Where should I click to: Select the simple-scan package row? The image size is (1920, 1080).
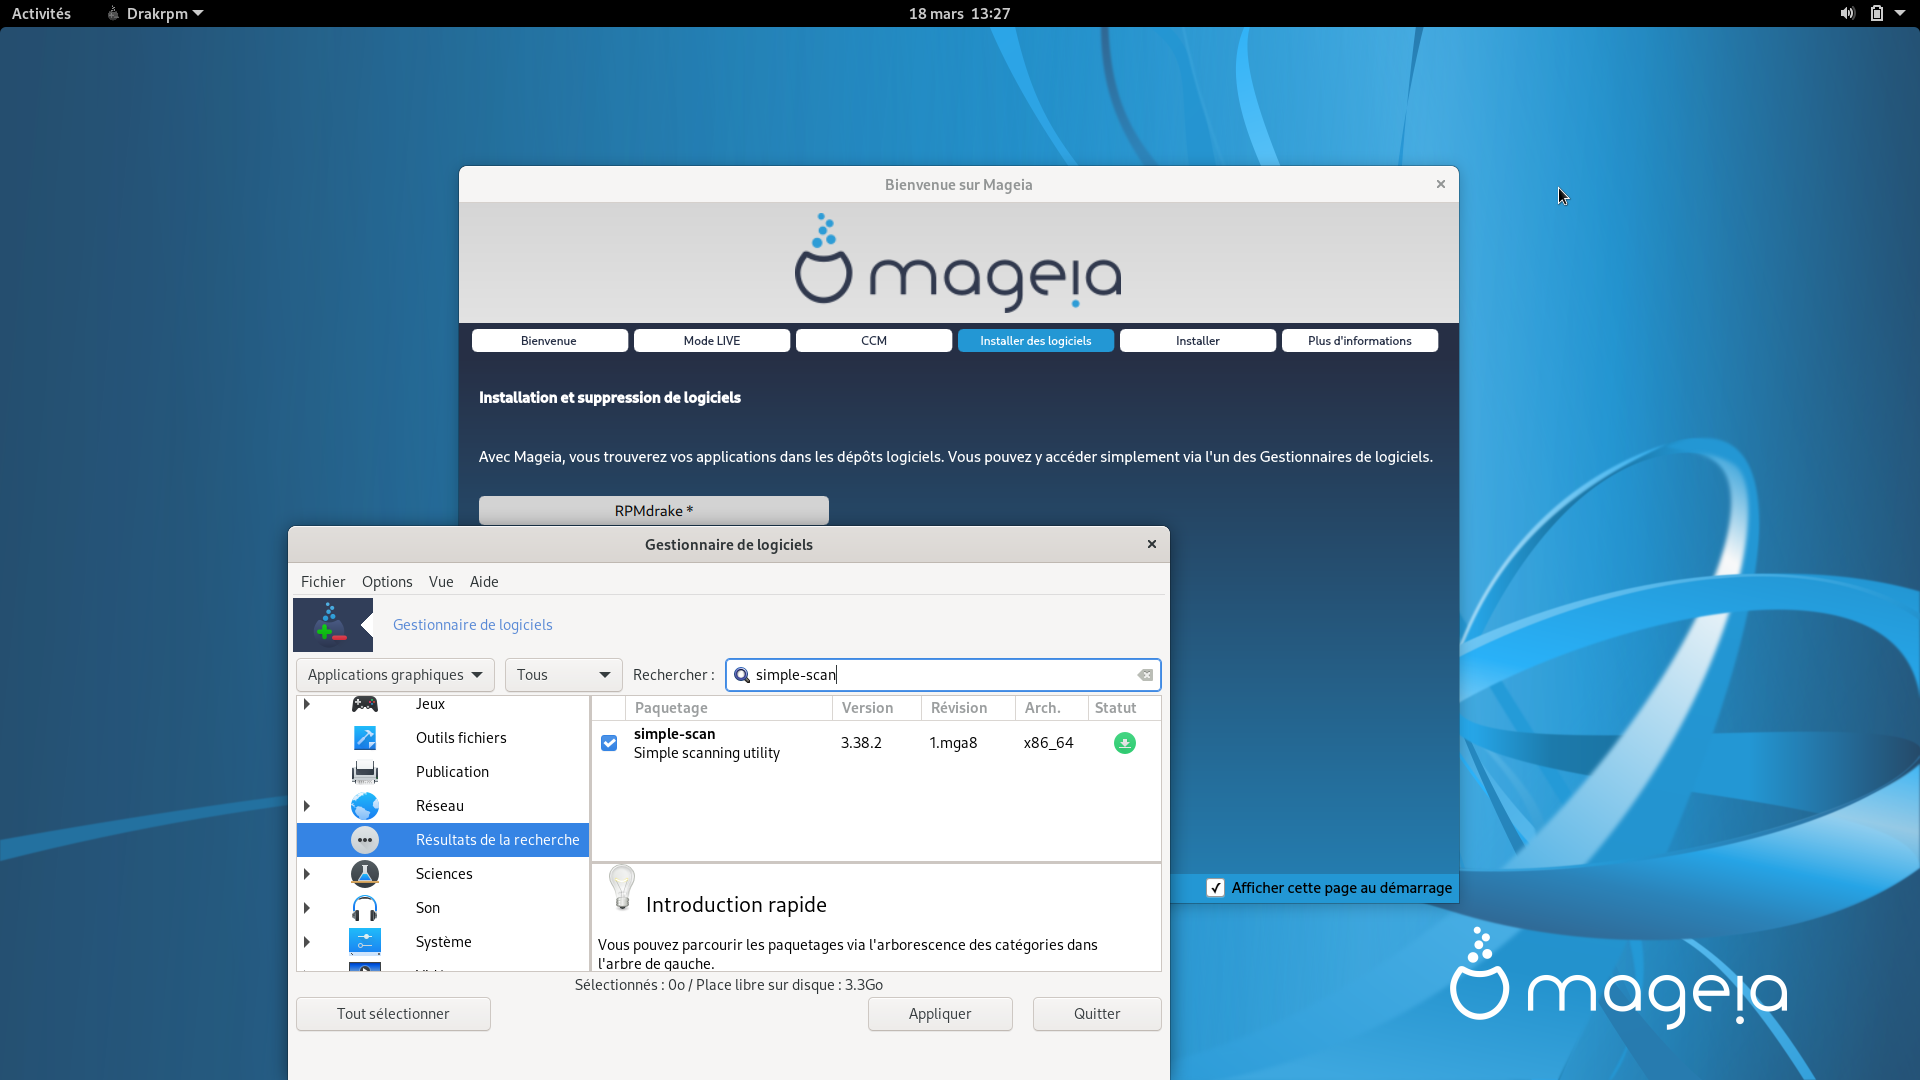tap(876, 743)
